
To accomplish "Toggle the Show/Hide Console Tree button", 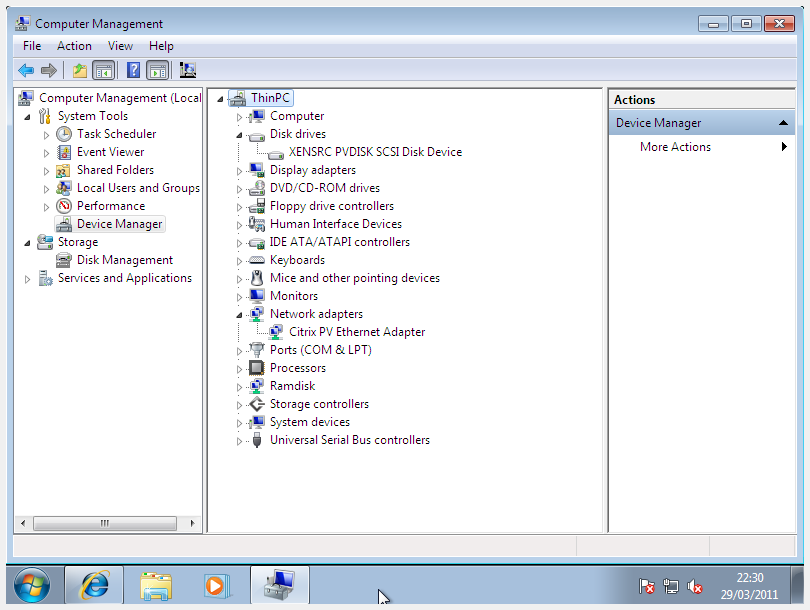I will pyautogui.click(x=103, y=70).
